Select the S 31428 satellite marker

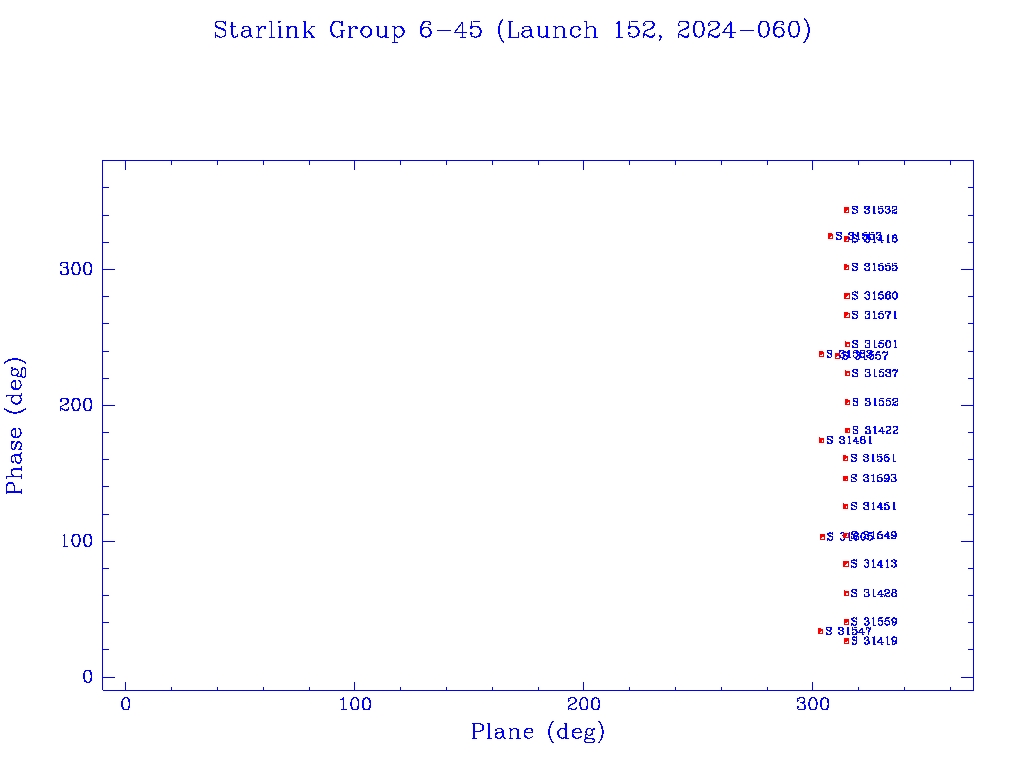846,593
